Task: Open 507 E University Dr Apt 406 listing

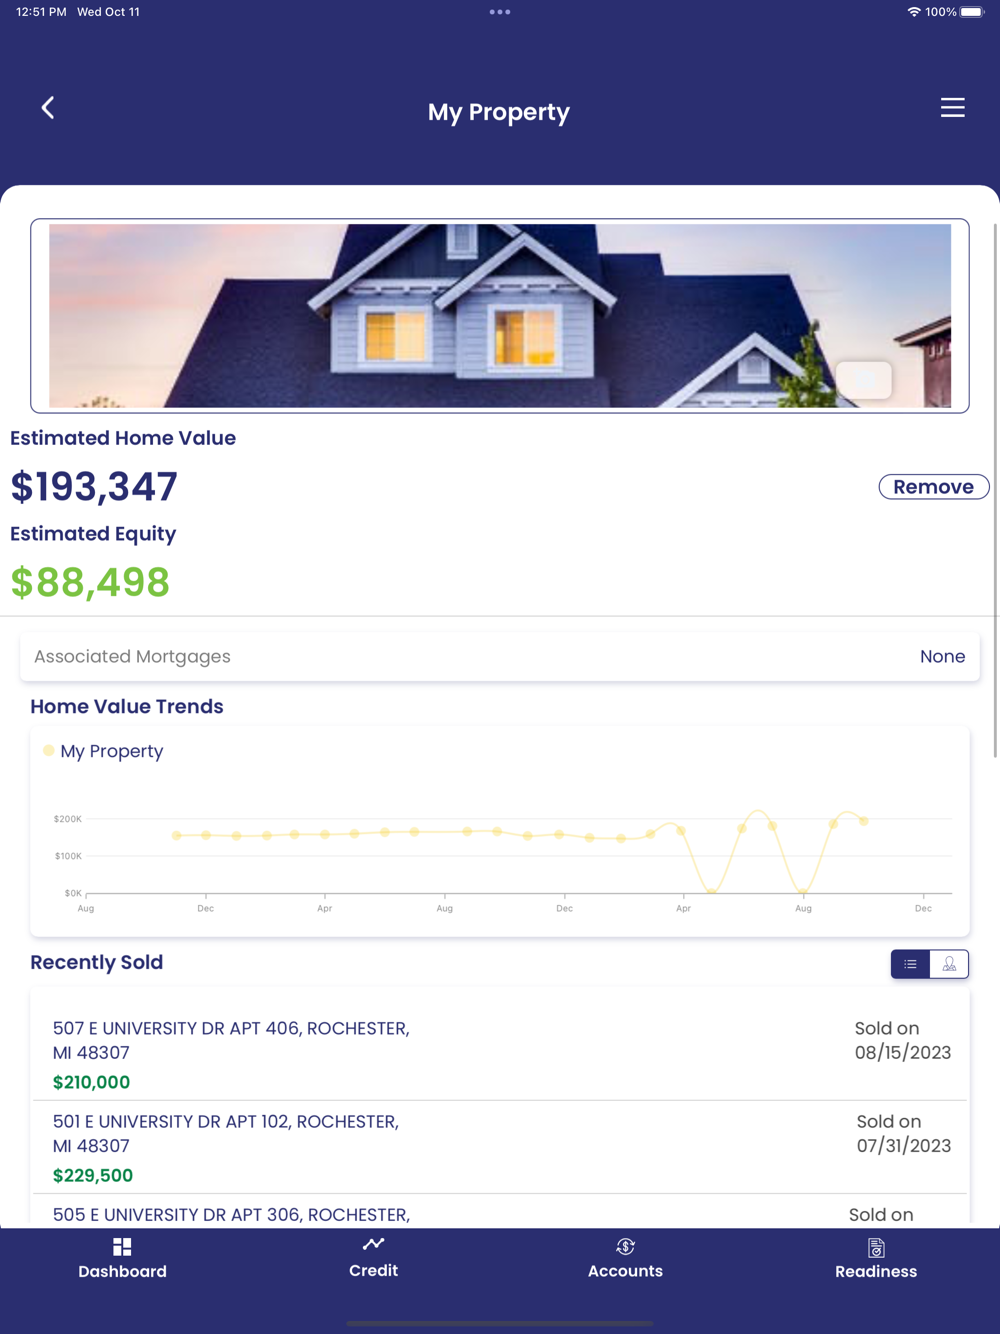Action: 231,1040
